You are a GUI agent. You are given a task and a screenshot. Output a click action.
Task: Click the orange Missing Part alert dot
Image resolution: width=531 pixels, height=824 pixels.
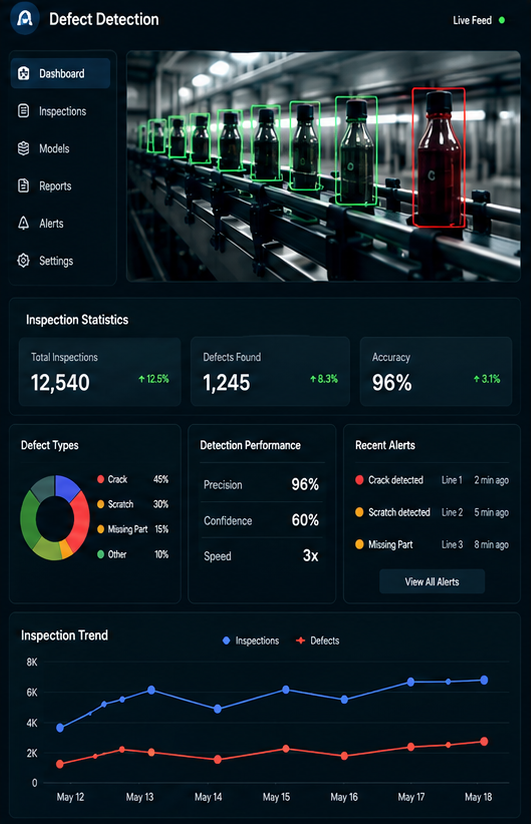coord(360,544)
